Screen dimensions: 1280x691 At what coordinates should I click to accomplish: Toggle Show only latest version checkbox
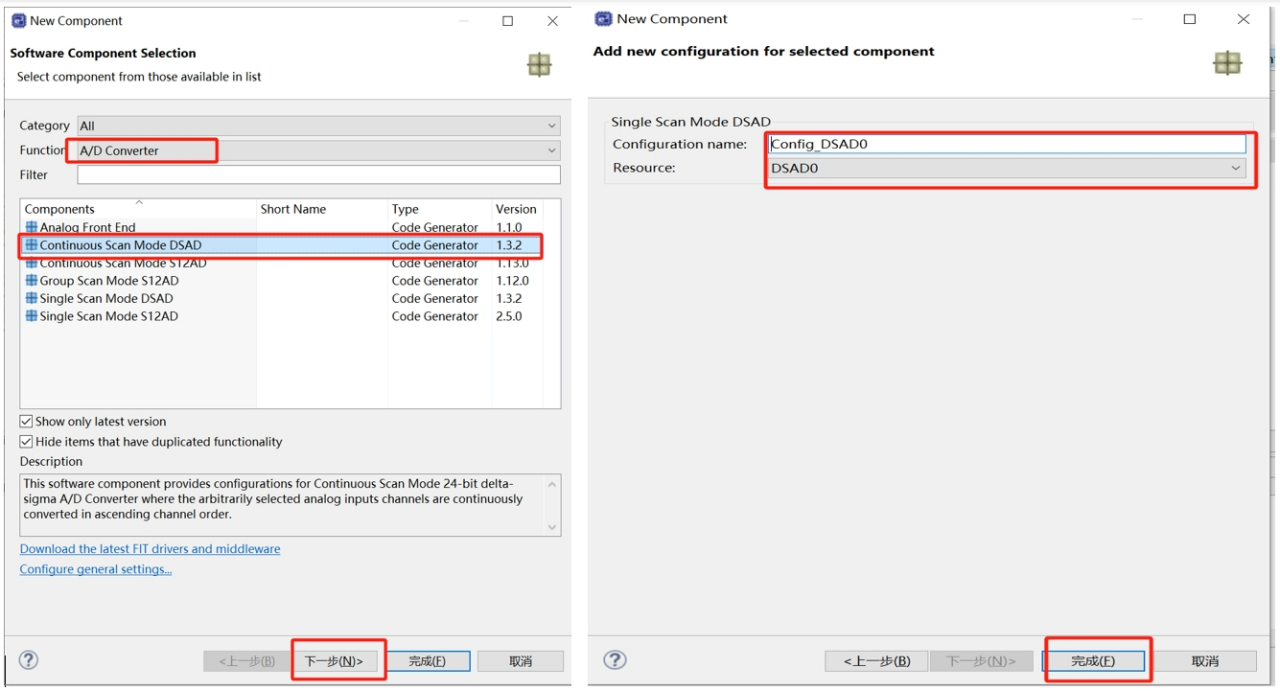pos(26,422)
